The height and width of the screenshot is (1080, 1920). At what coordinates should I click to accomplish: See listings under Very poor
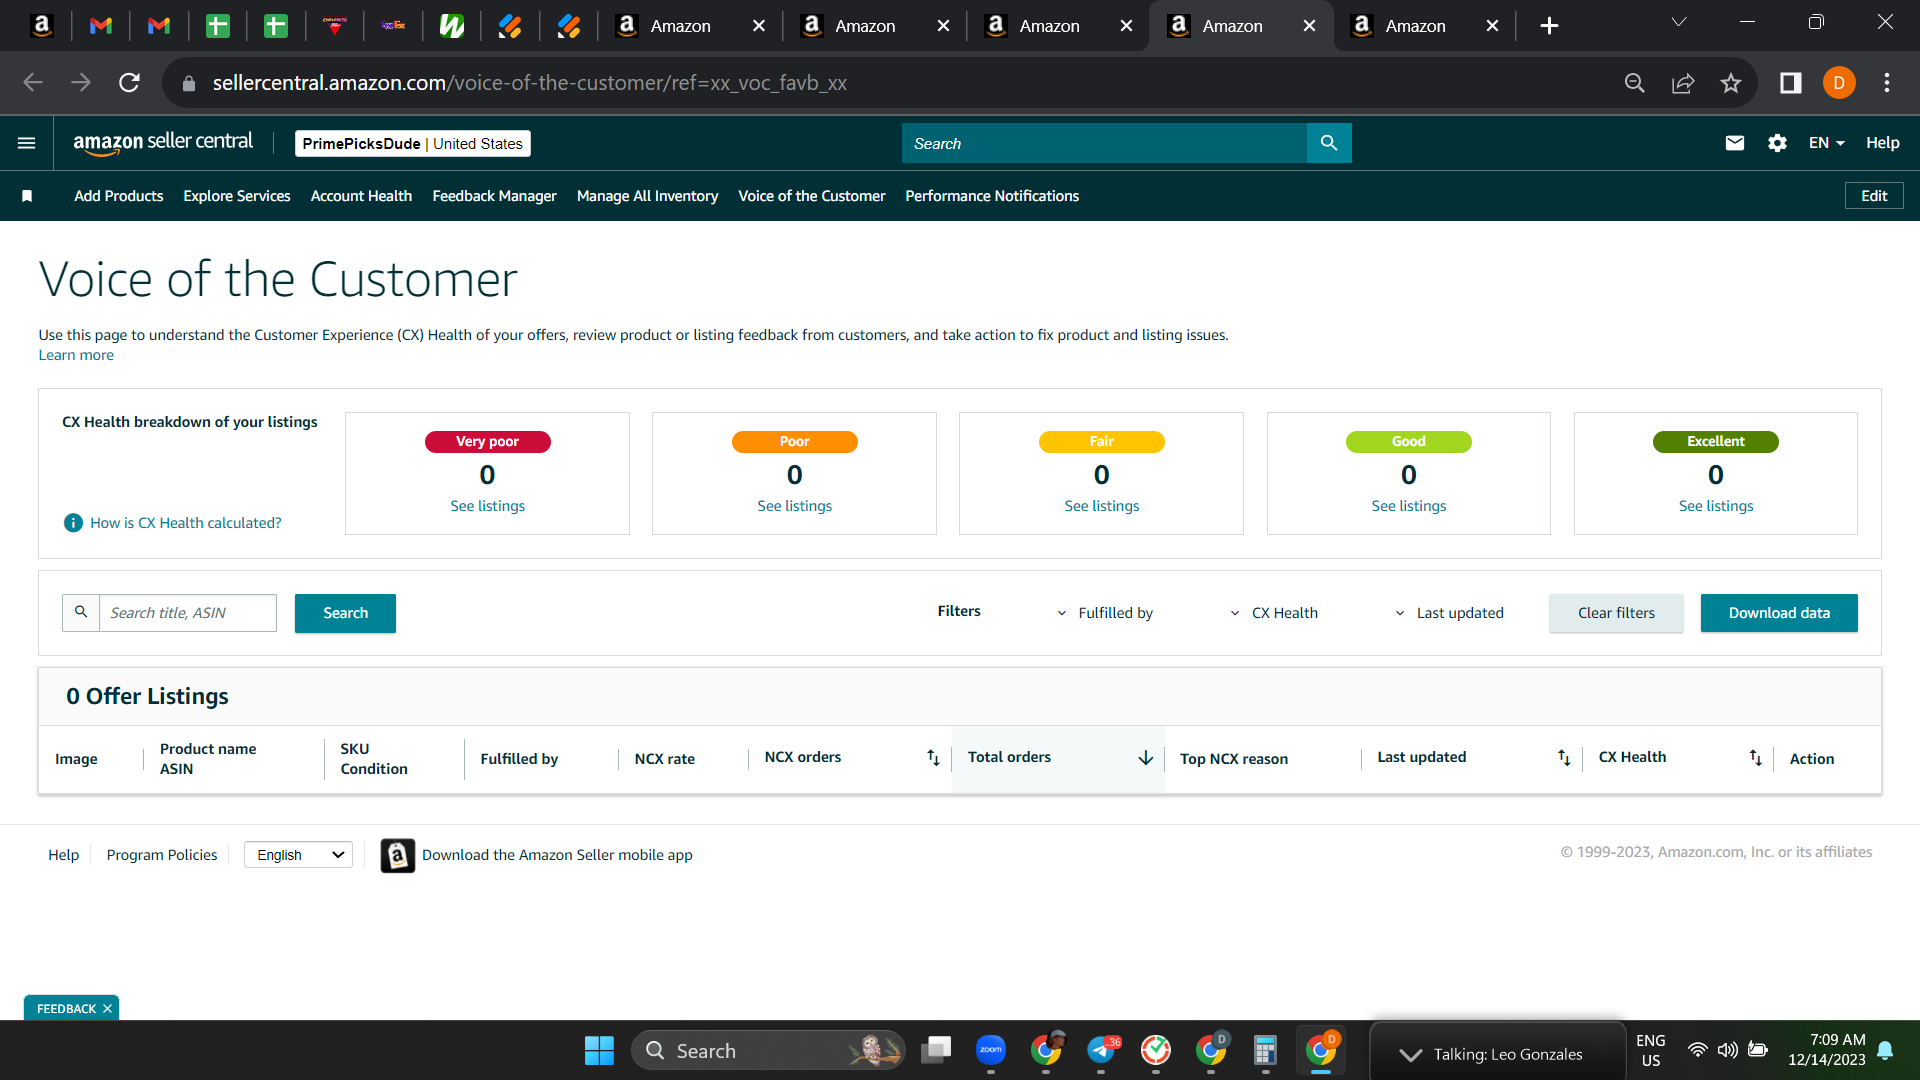click(487, 506)
